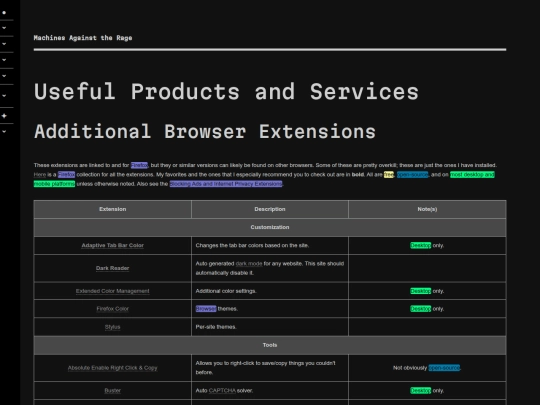This screenshot has width=540, height=405.
Task: Click the Desktop tag in Extended Color Management row
Action: click(x=420, y=291)
